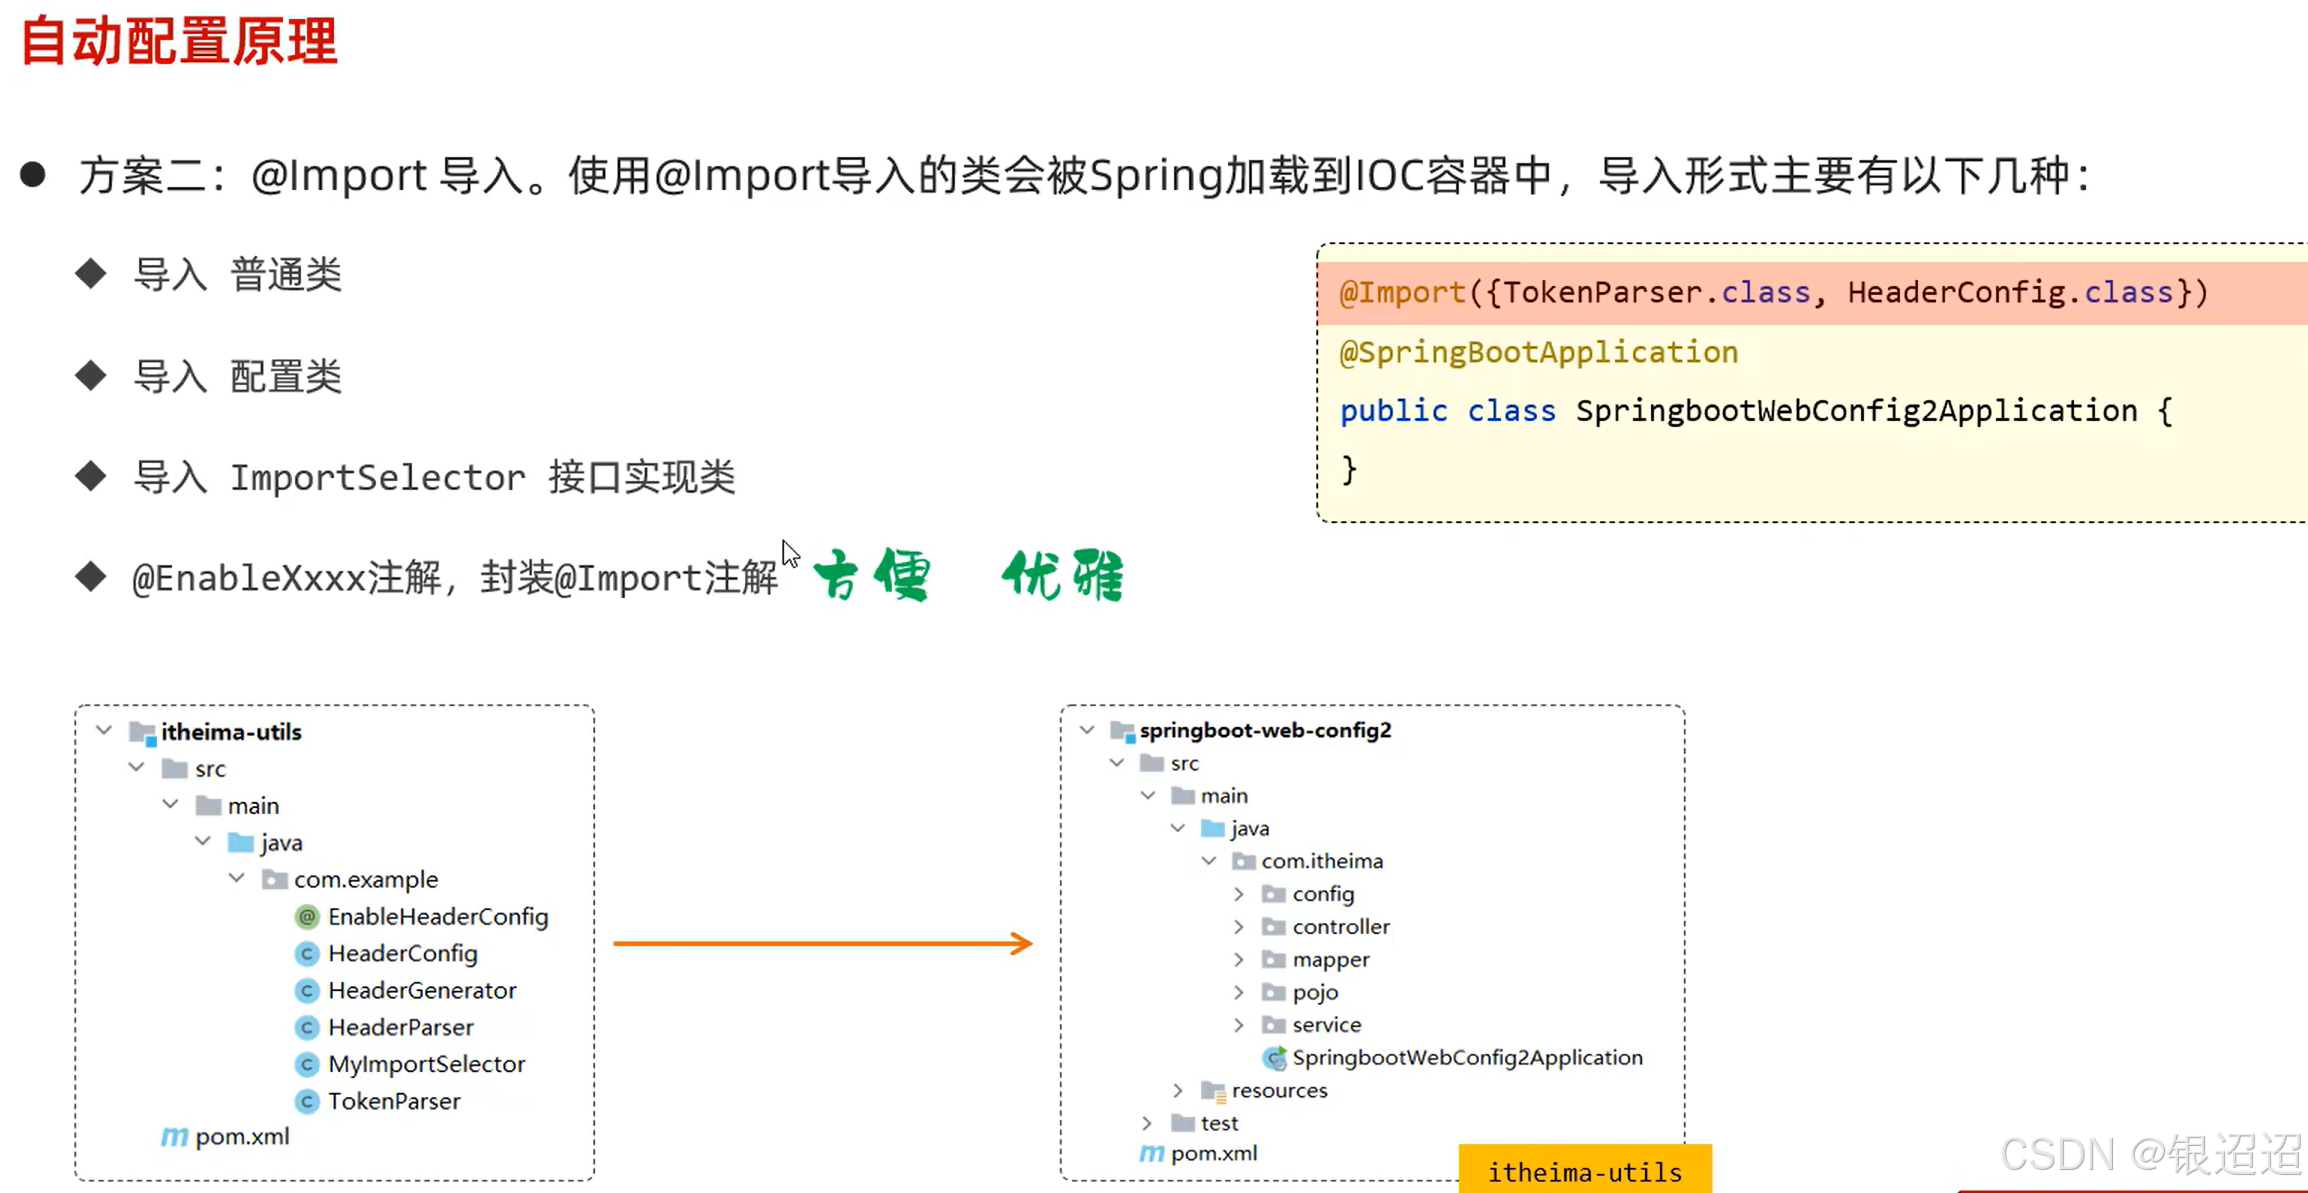Image resolution: width=2308 pixels, height=1193 pixels.
Task: Click the yellow itheima-utils label
Action: (1584, 1171)
